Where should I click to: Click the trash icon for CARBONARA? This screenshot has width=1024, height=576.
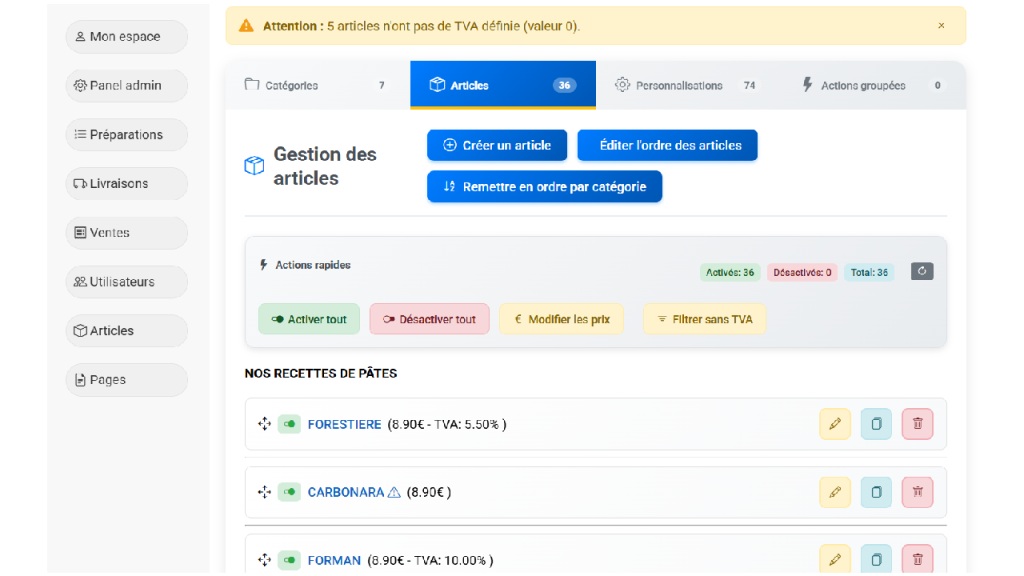917,492
